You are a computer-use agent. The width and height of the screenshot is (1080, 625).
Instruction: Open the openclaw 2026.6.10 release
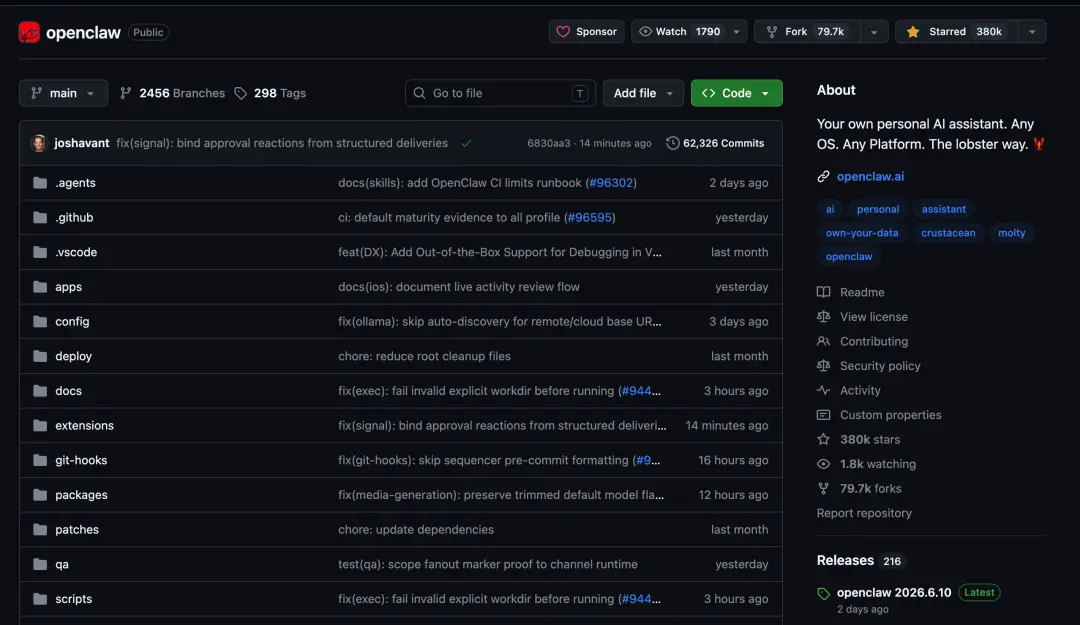pos(893,593)
